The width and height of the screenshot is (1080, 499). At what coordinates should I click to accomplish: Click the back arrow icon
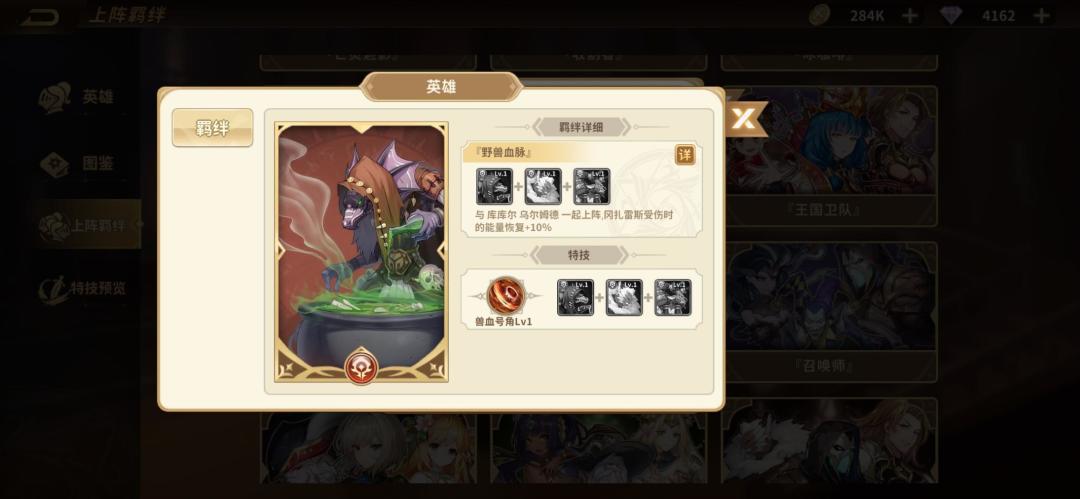pyautogui.click(x=39, y=16)
